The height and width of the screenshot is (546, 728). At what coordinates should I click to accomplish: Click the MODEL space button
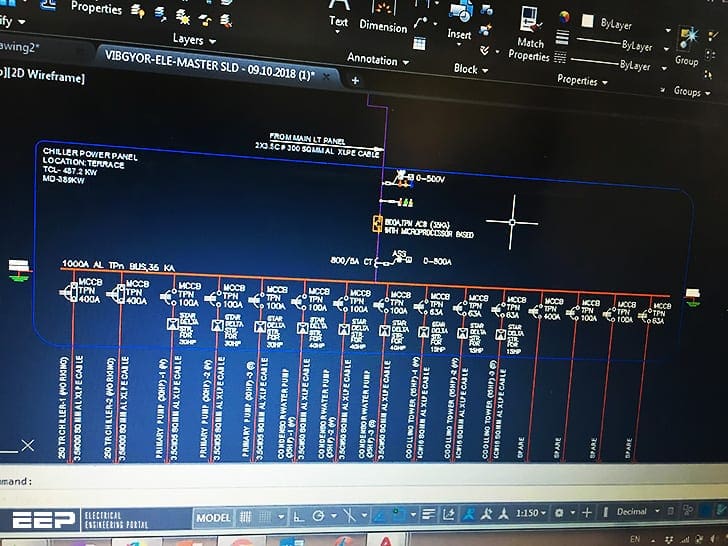pos(213,518)
